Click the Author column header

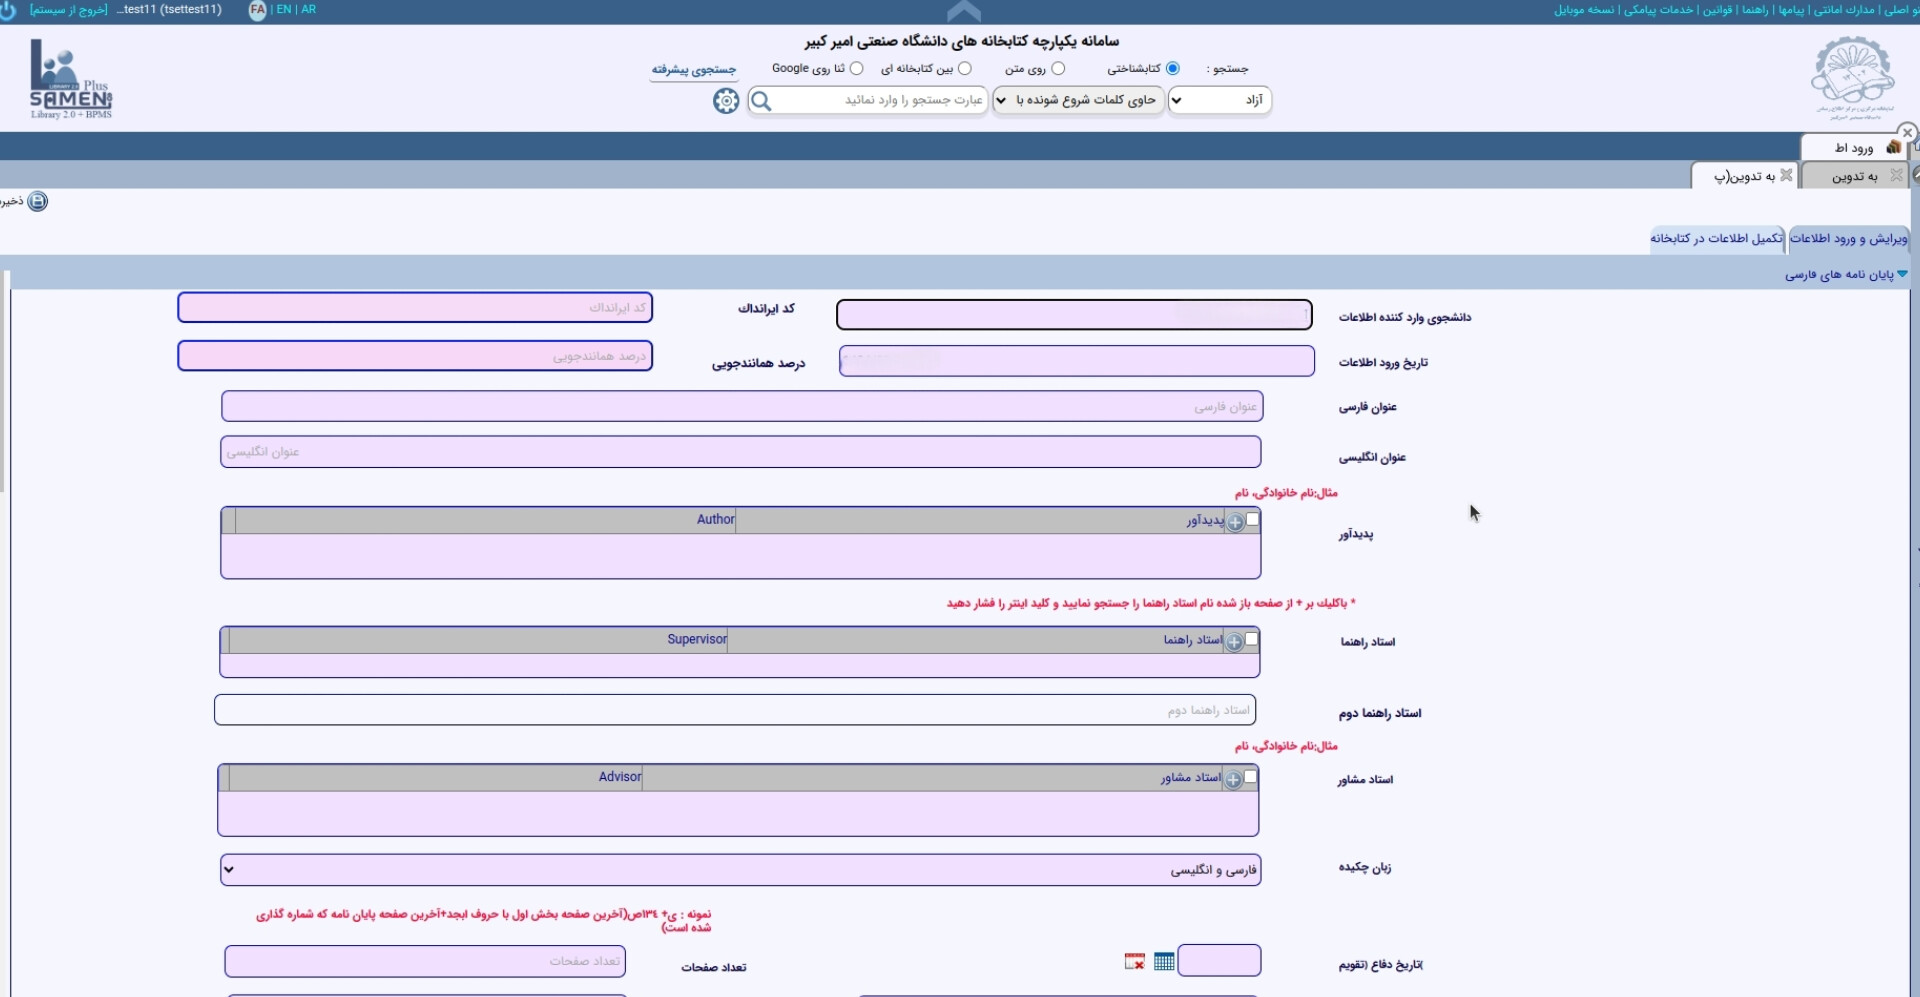pos(486,520)
